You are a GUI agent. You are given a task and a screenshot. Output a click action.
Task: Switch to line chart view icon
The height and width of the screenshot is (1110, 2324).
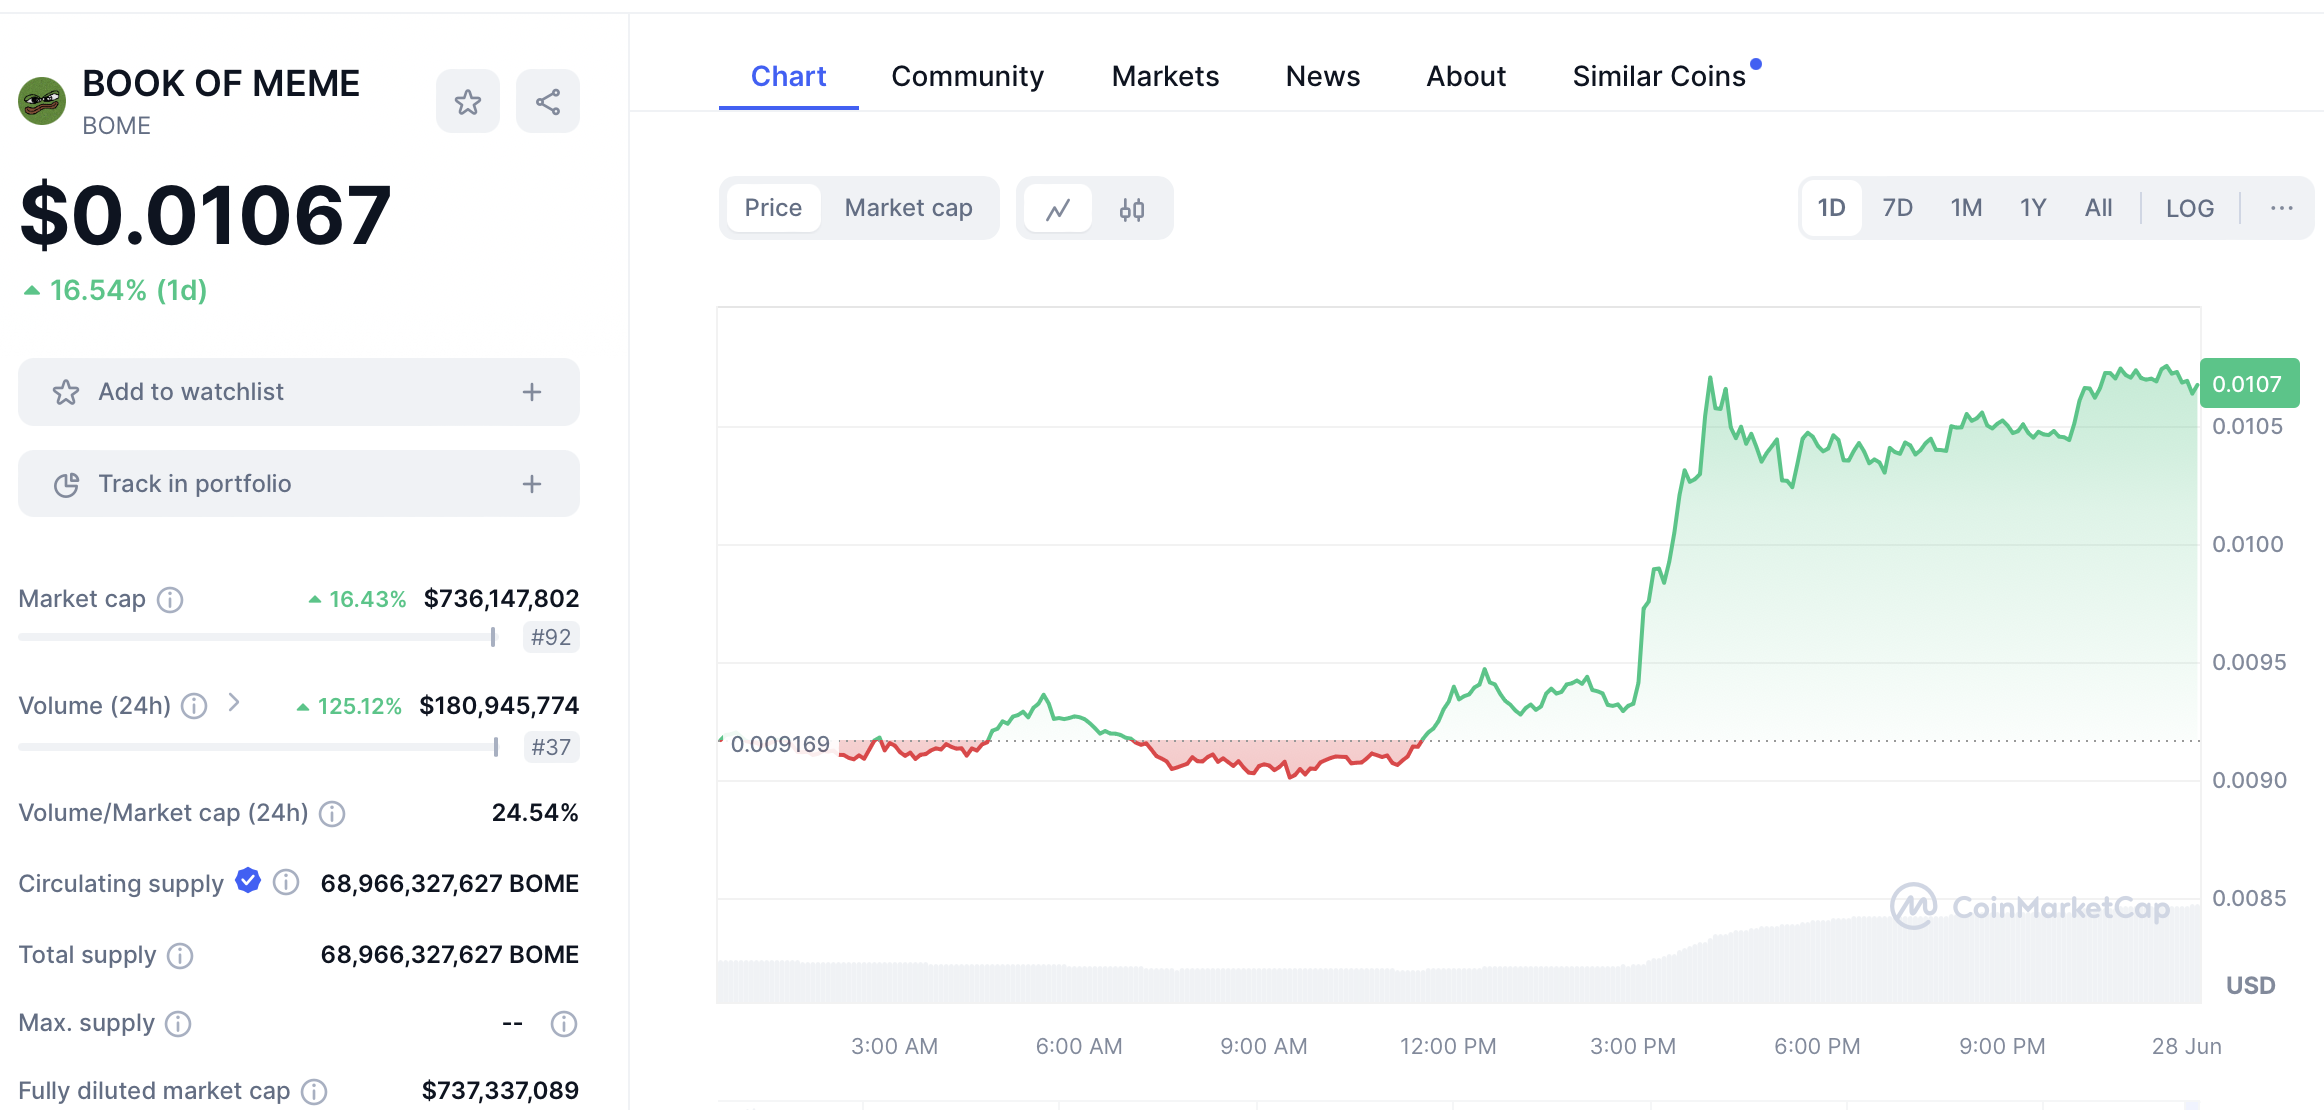coord(1058,209)
